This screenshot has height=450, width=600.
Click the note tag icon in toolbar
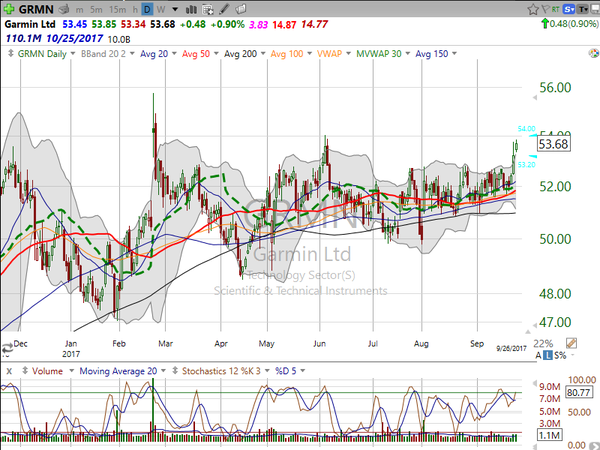tap(240, 9)
